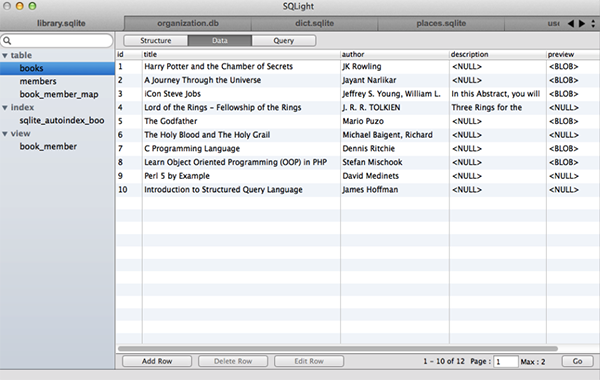Select the books table in sidebar
The width and height of the screenshot is (600, 380).
point(57,68)
